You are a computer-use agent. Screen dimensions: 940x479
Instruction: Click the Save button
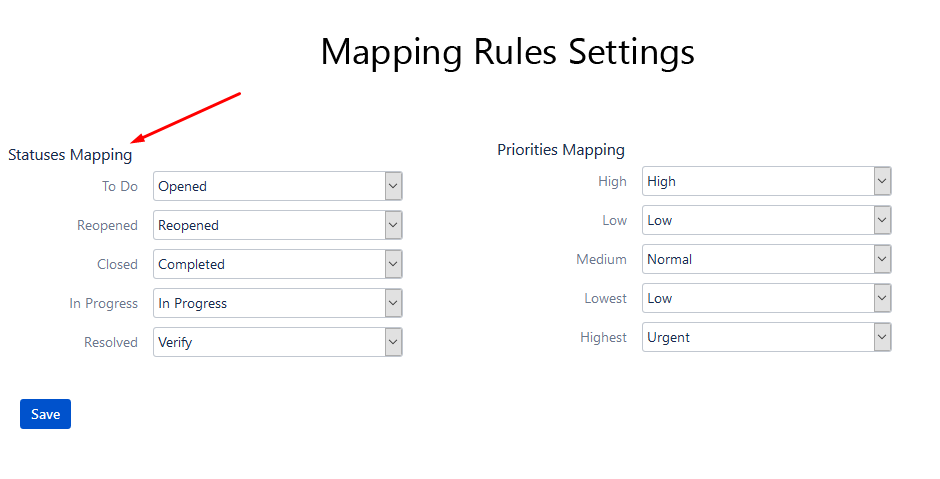point(45,414)
